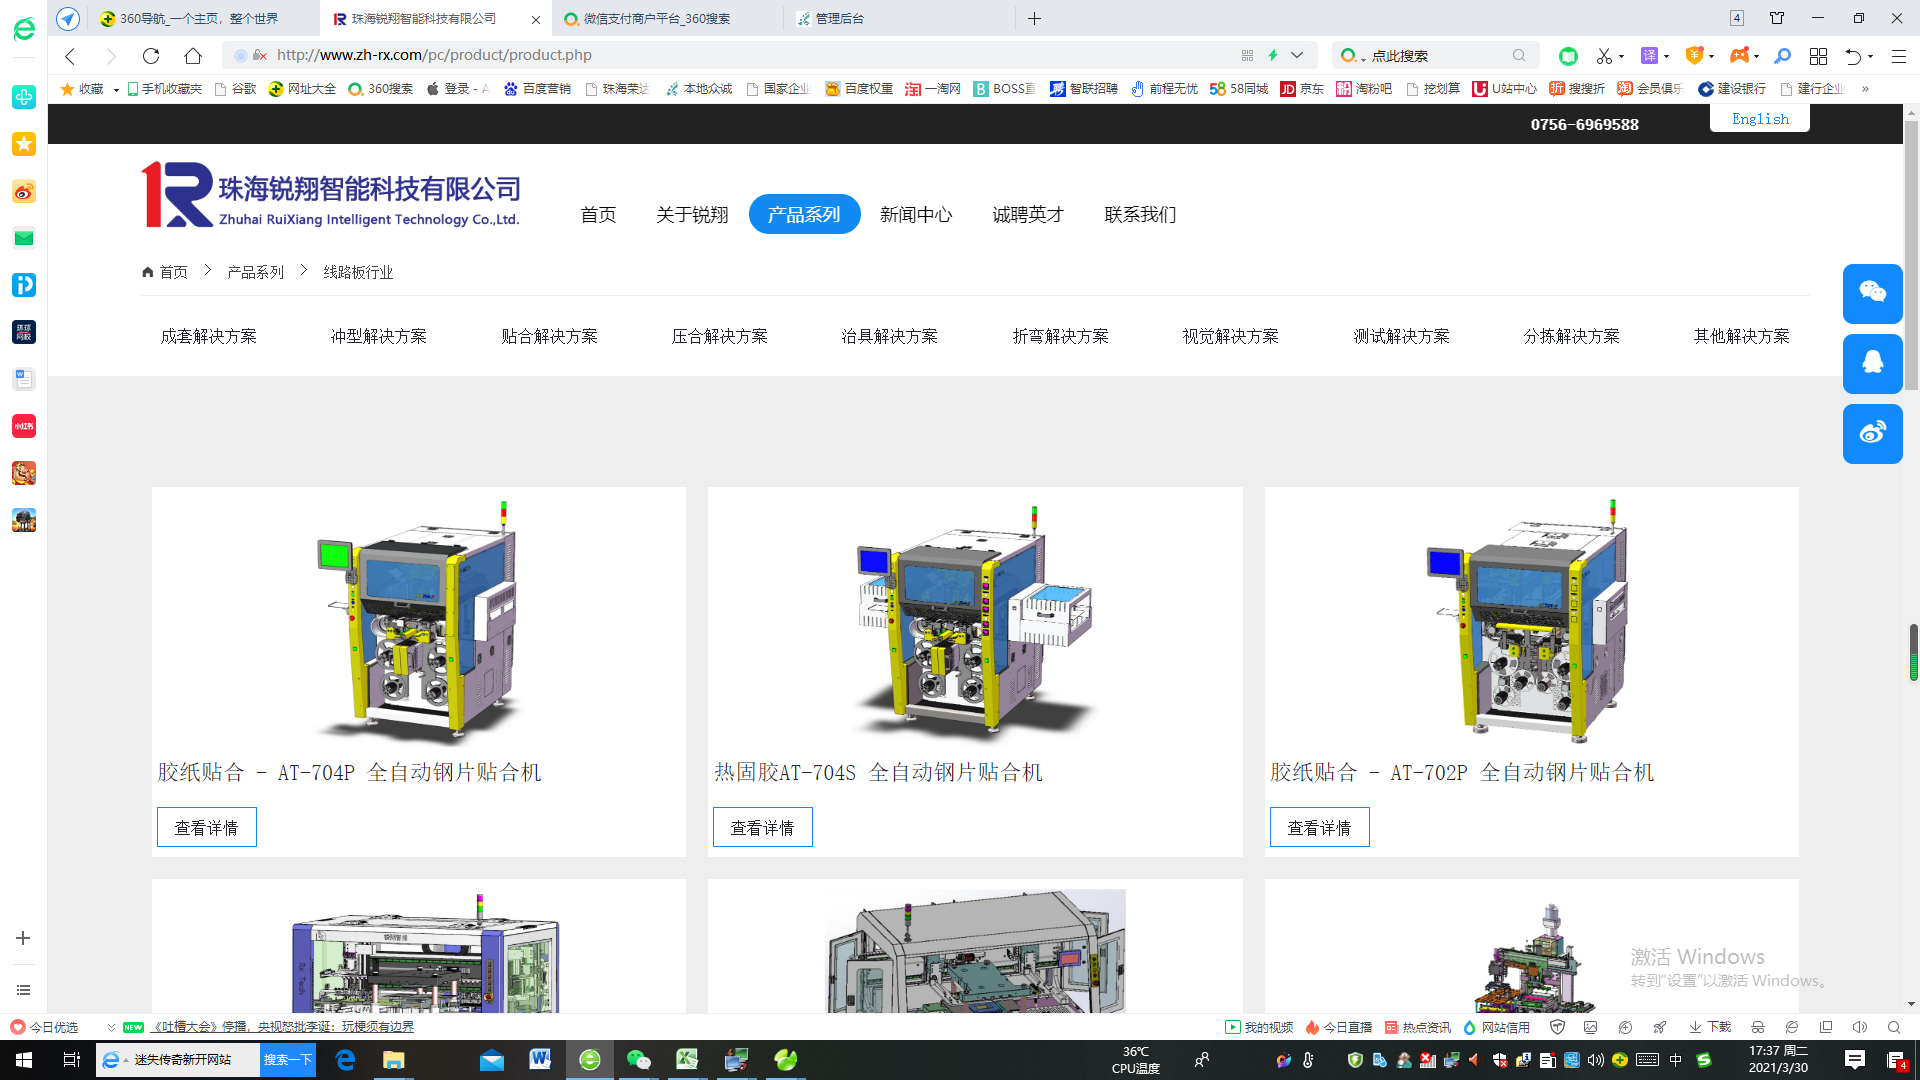Open 成套解决方案 category link
This screenshot has height=1080, width=1920.
pos(208,336)
